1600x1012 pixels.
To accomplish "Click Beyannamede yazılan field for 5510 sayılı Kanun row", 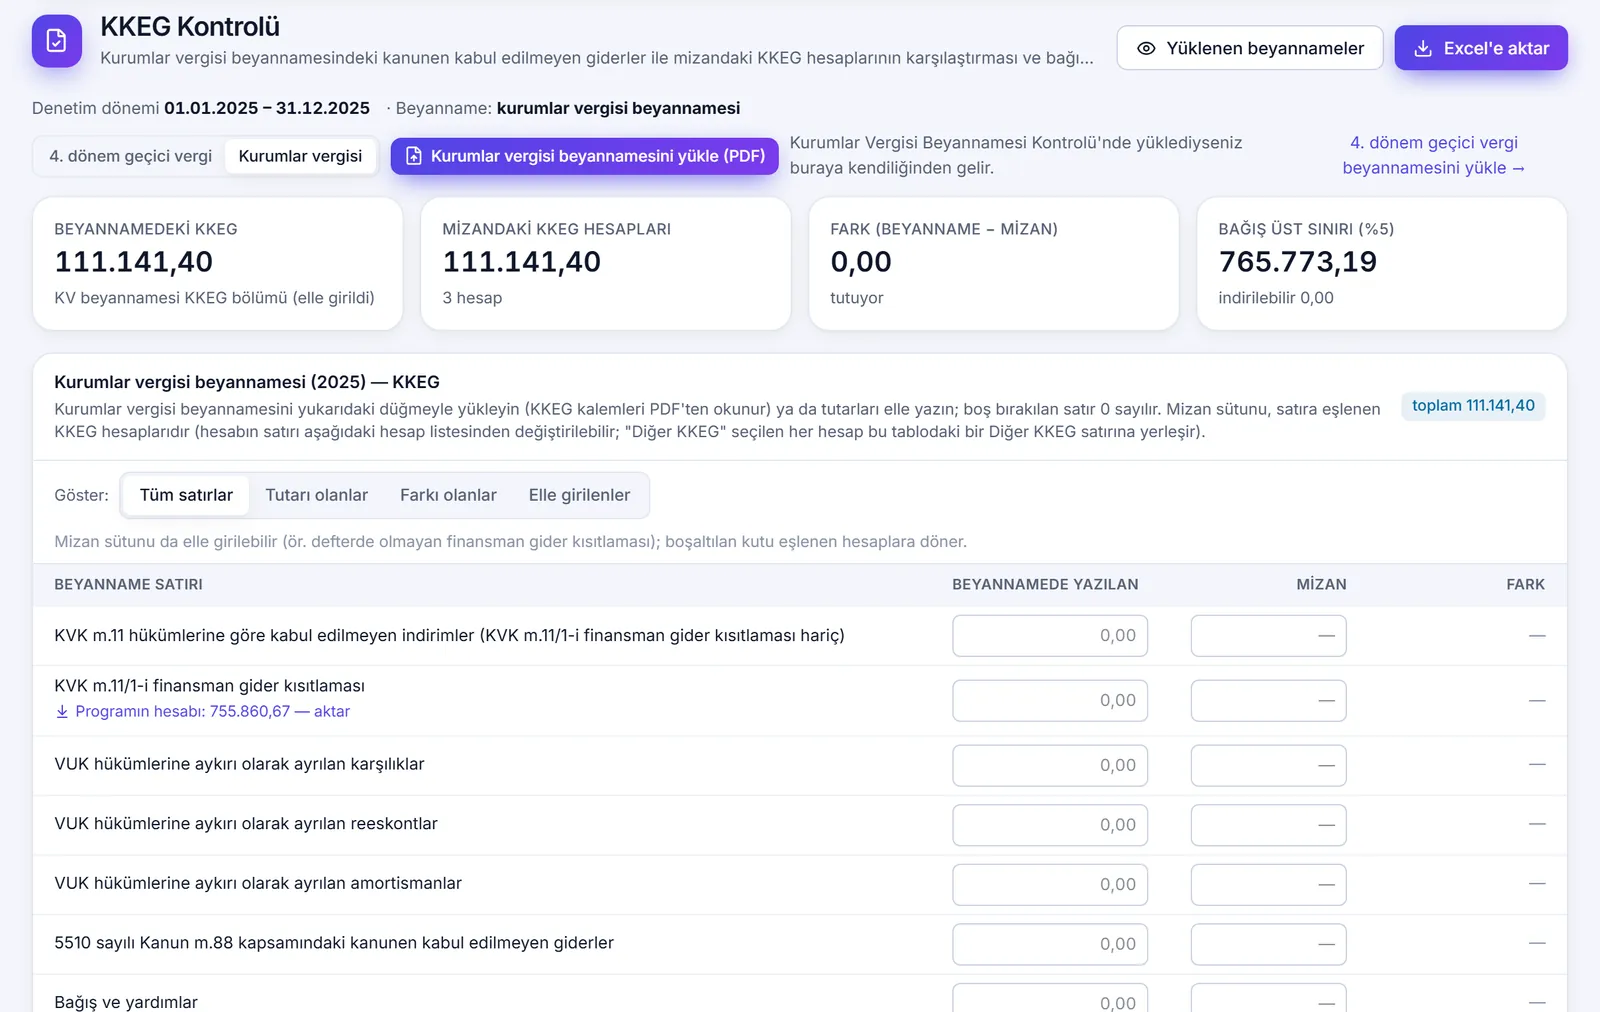I will coord(1050,944).
